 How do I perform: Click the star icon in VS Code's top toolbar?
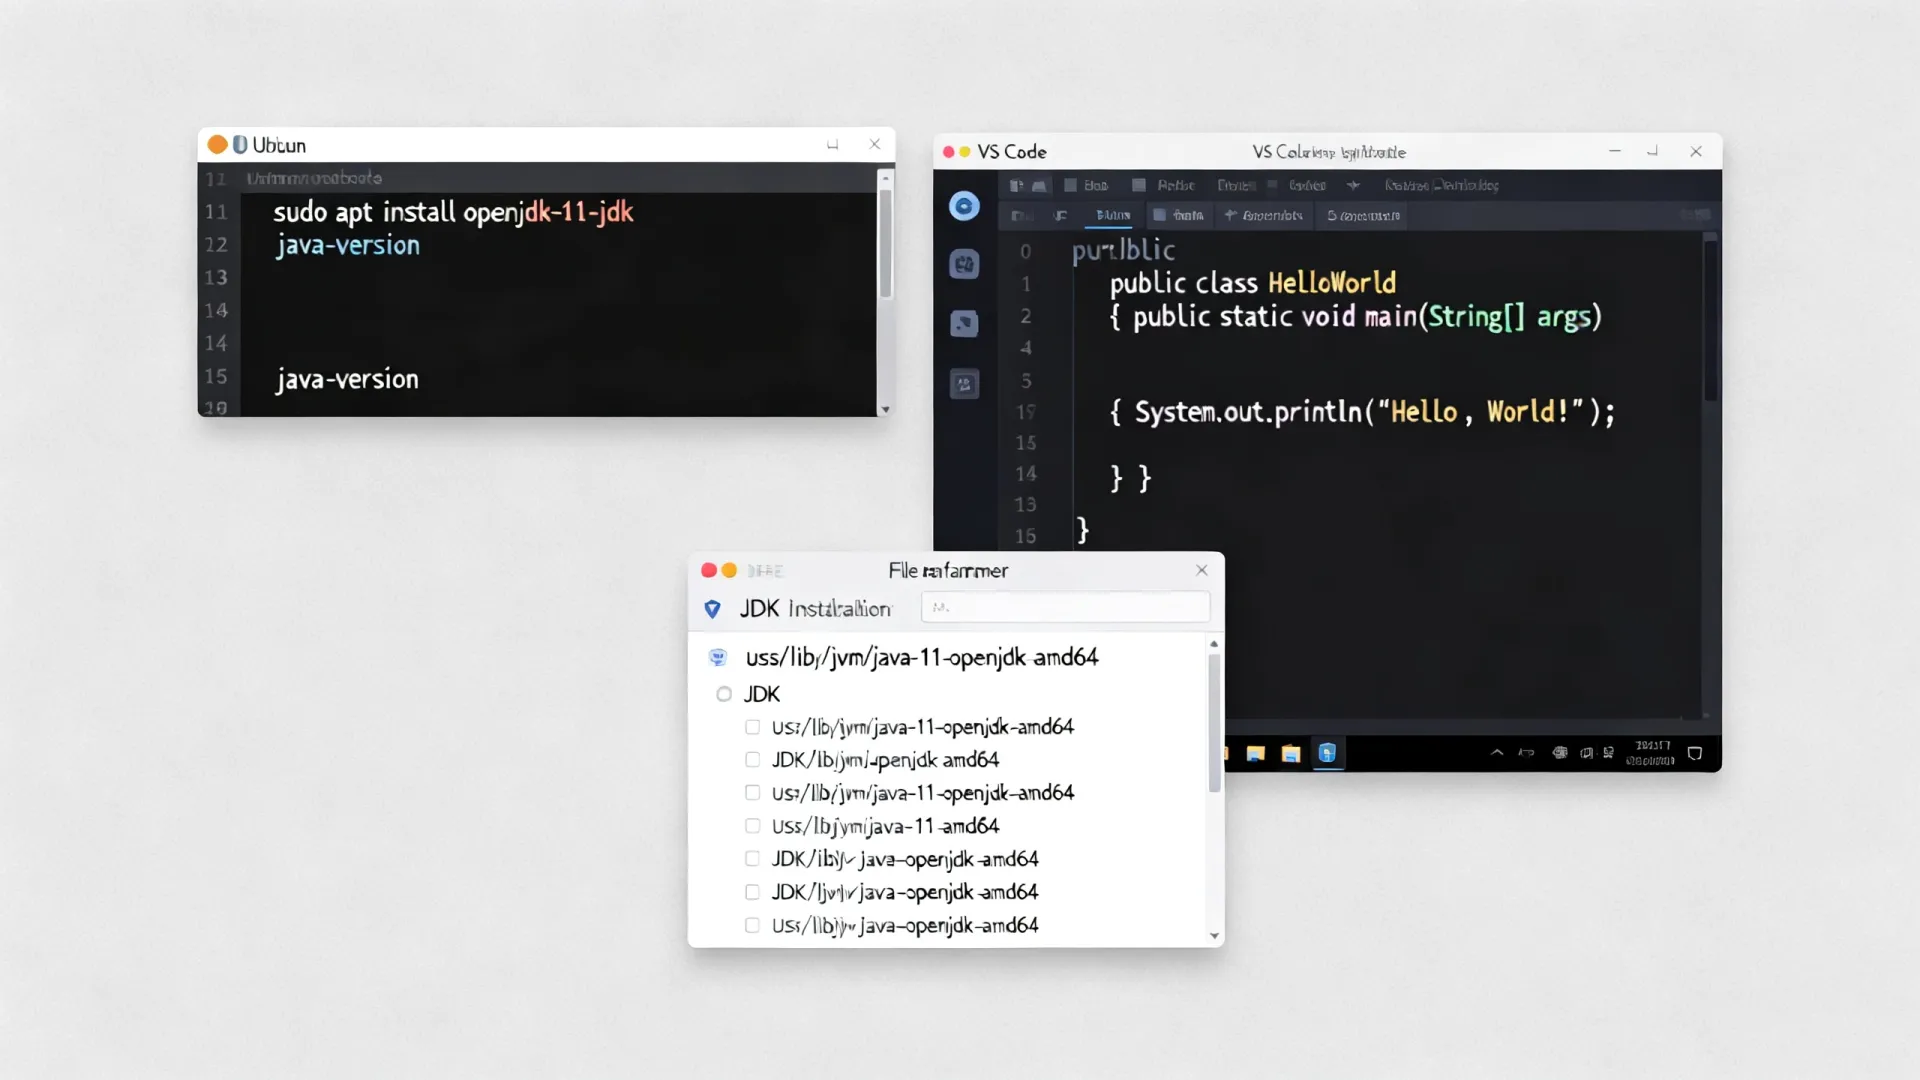coord(1353,185)
